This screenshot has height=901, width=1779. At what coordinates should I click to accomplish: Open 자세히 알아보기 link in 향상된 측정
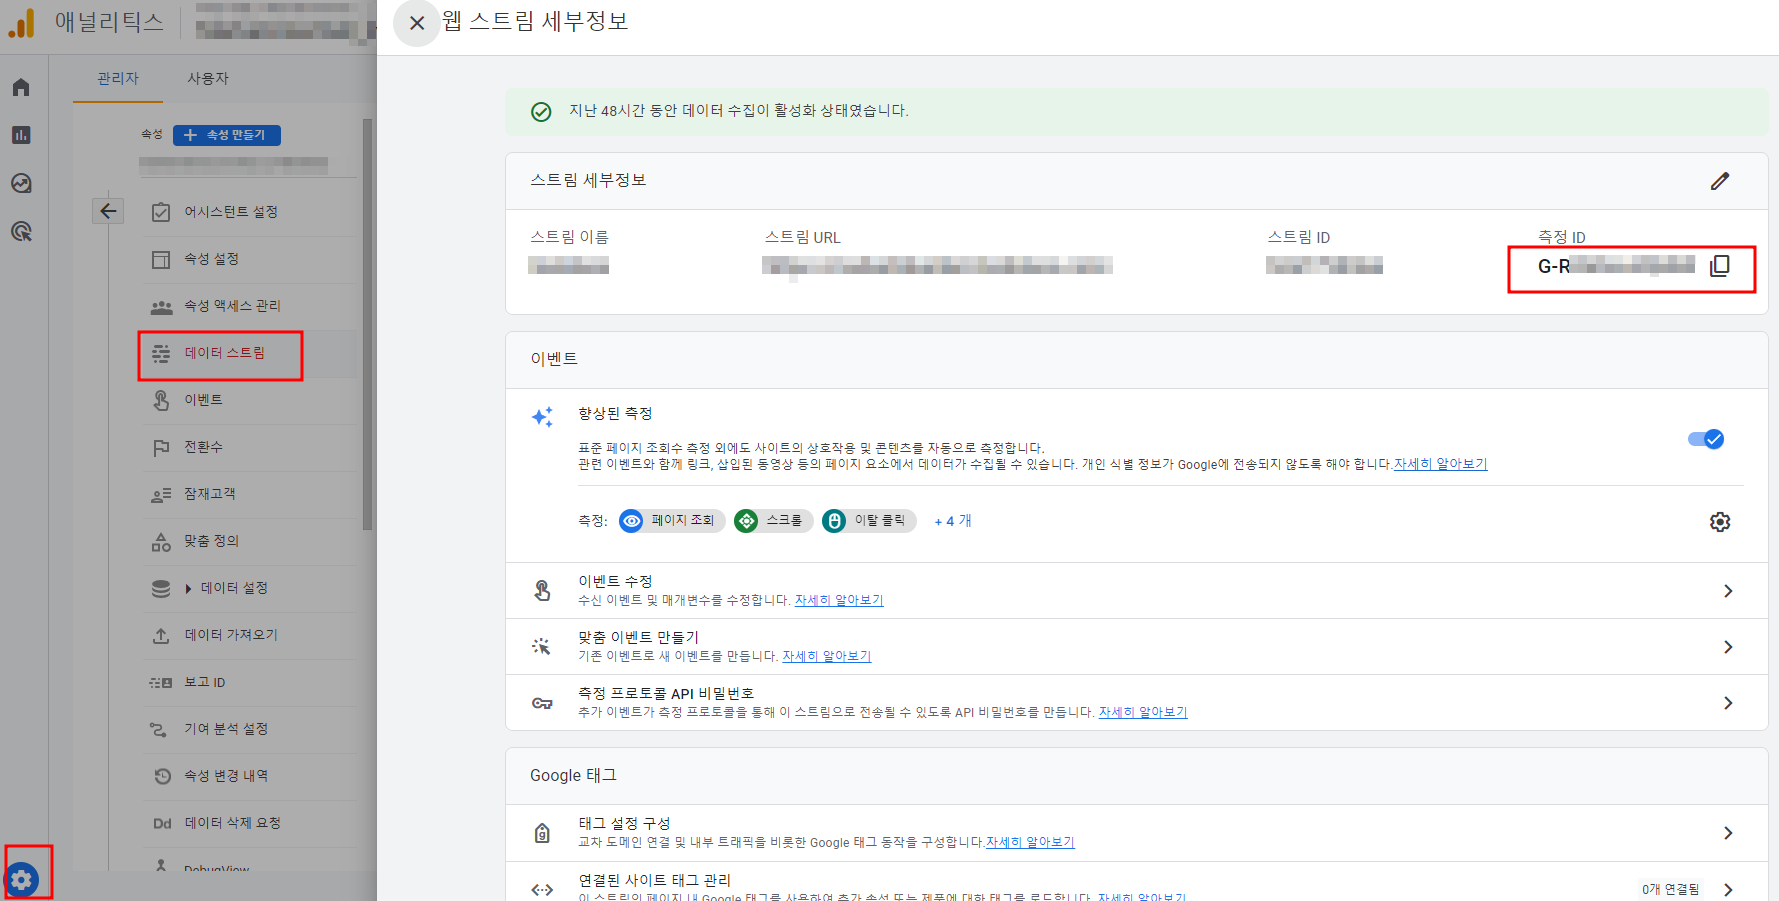coord(1440,464)
